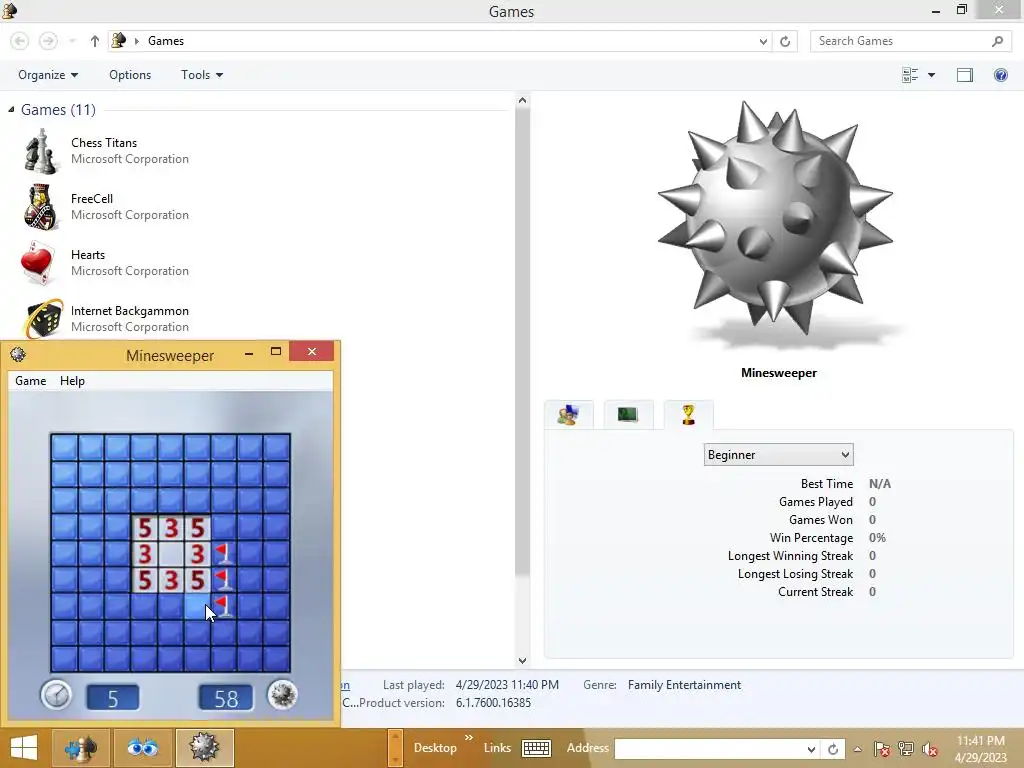
Task: Click the elapsed time value 5
Action: click(x=112, y=698)
